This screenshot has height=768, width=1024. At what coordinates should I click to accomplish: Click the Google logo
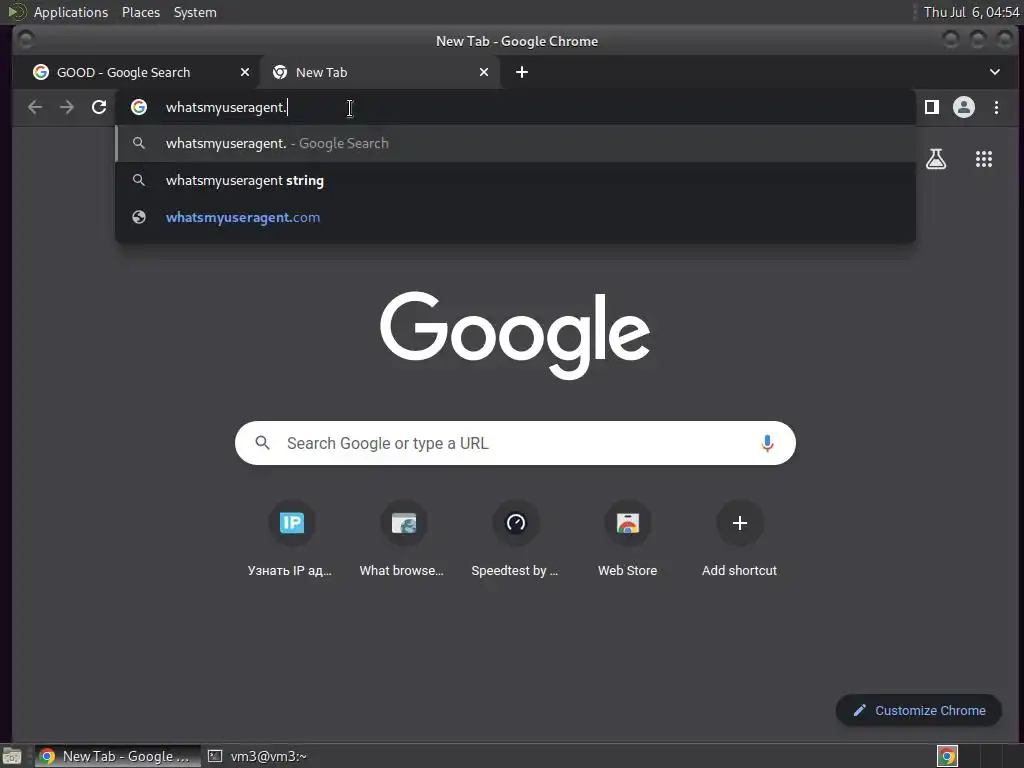click(x=515, y=335)
